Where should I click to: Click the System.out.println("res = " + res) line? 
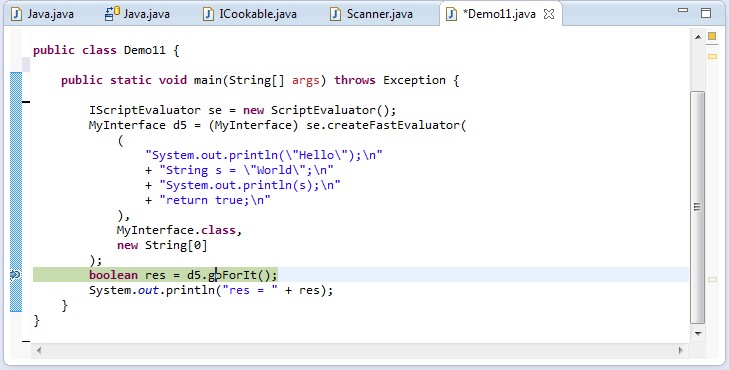coord(211,291)
